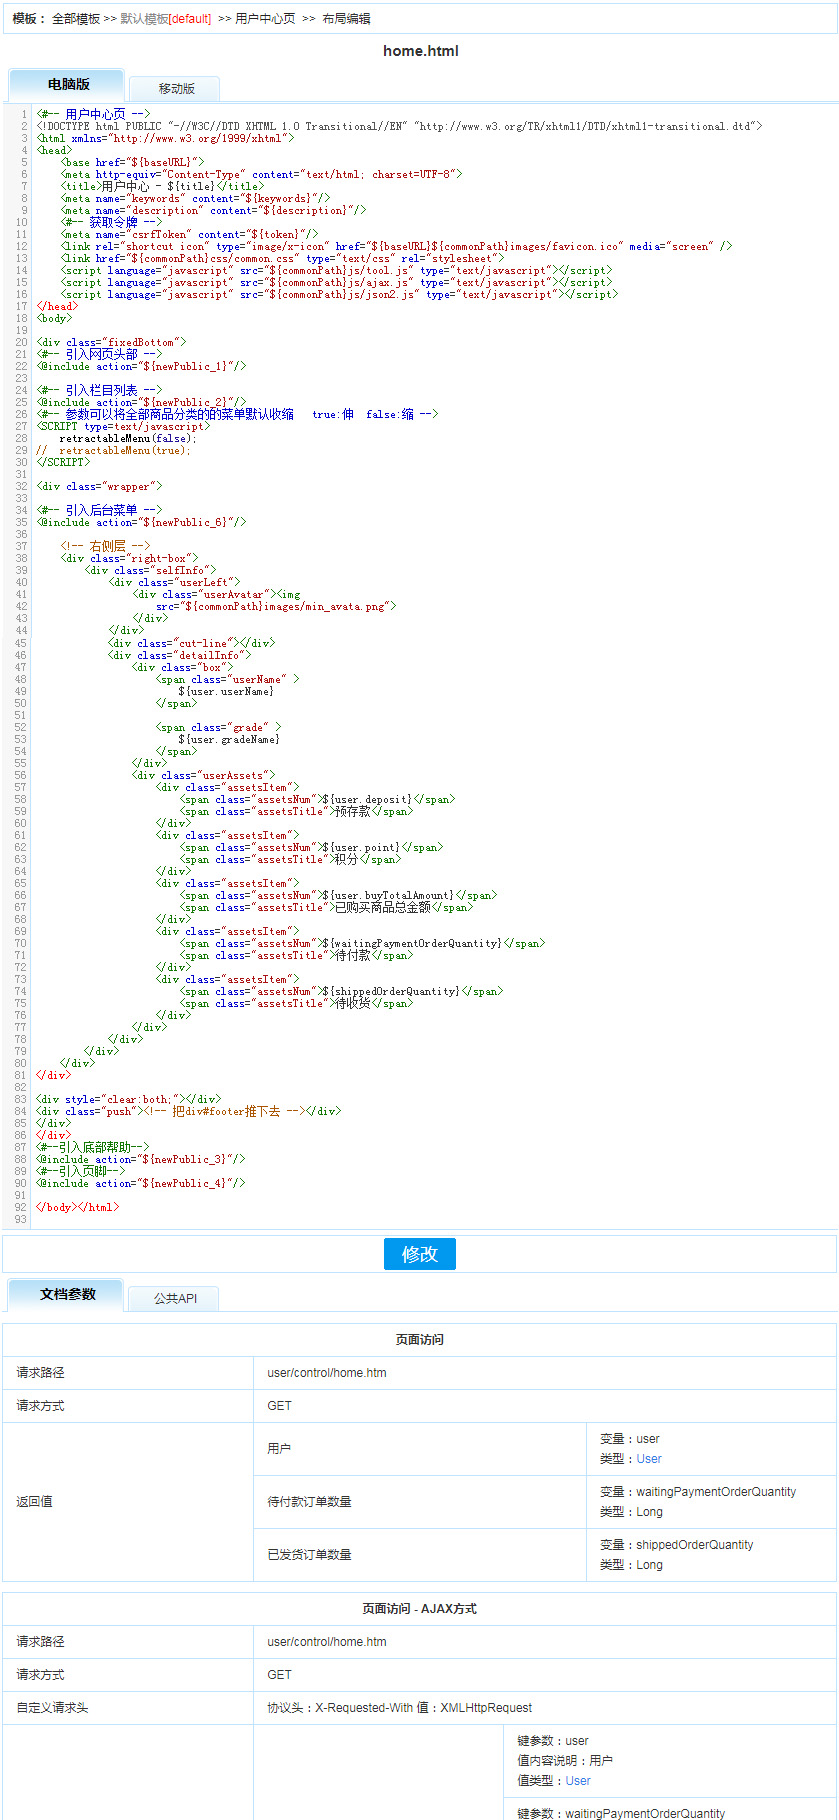This screenshot has width=839, height=1820.
Task: Click the ${user.userName} code line
Action: click(x=226, y=691)
